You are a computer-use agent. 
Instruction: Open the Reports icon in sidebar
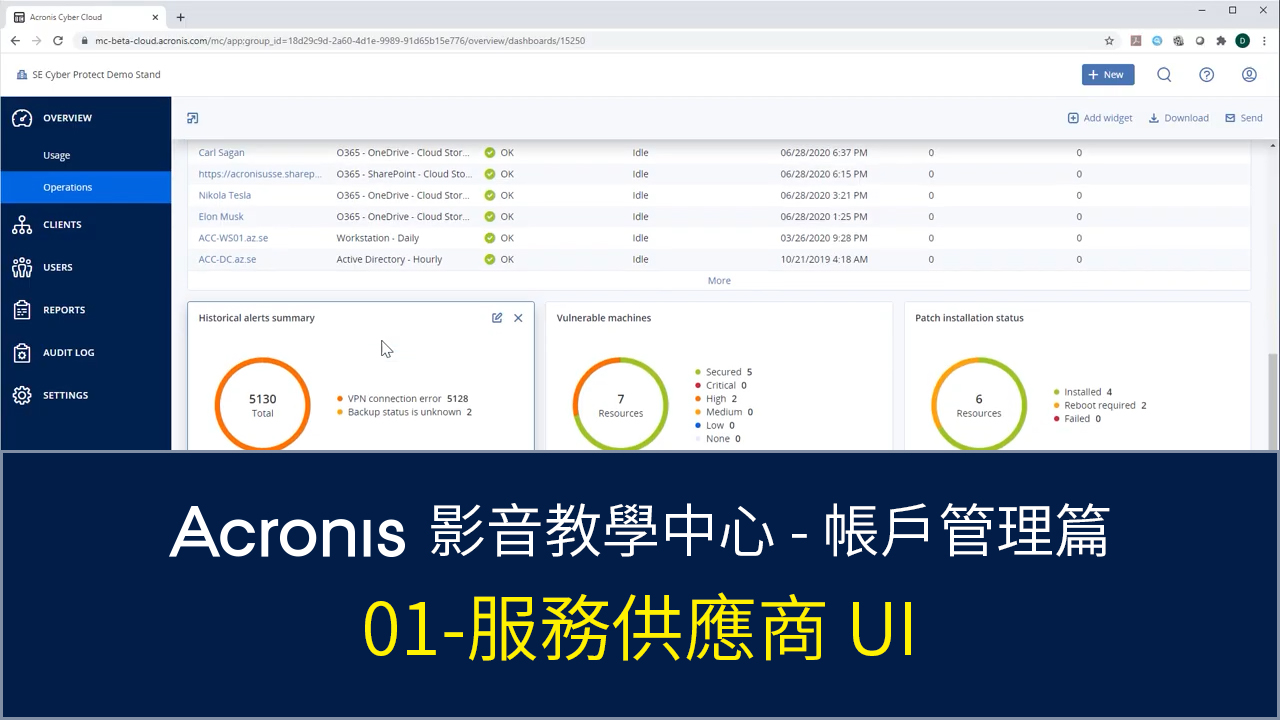coord(22,310)
